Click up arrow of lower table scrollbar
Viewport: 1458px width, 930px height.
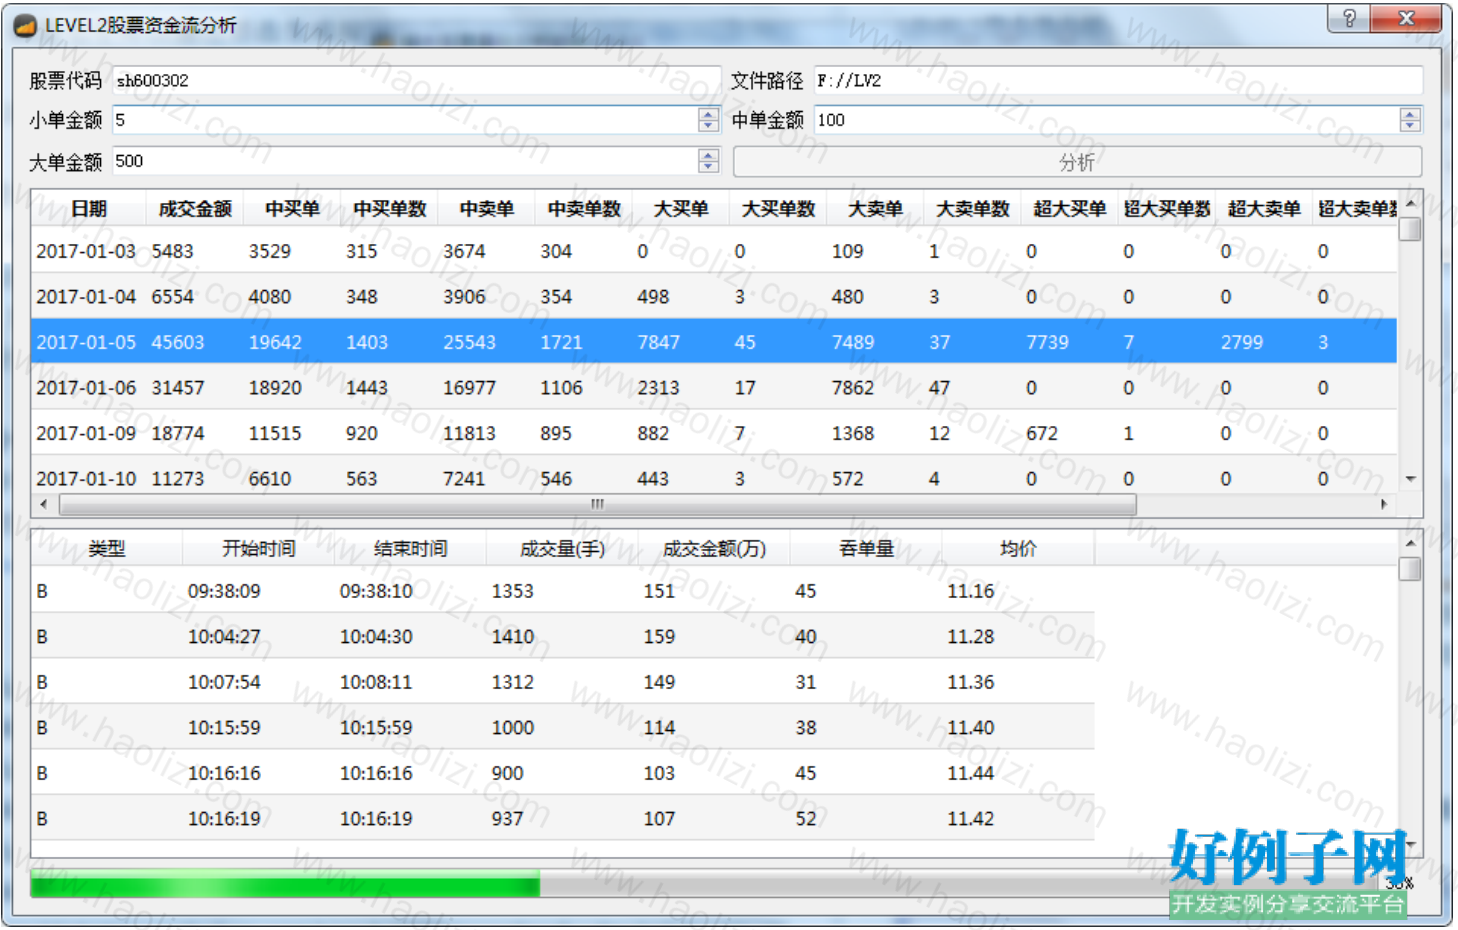[x=1410, y=543]
